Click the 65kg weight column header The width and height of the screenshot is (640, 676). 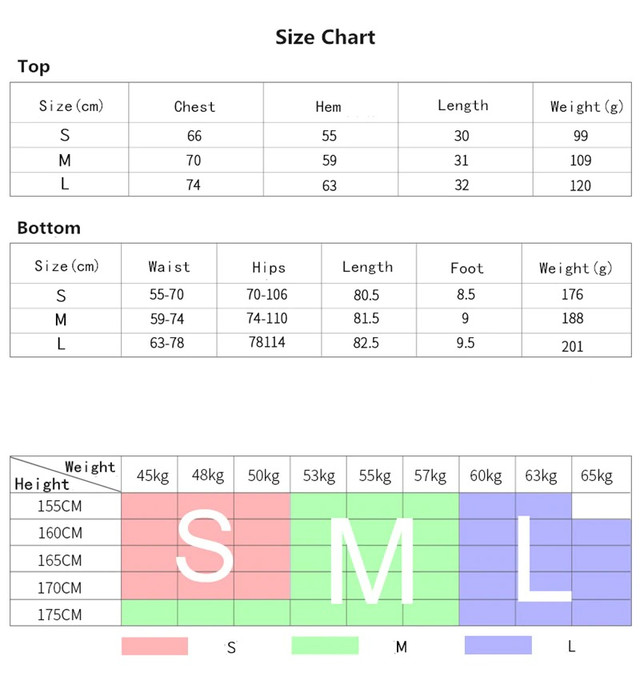point(596,476)
